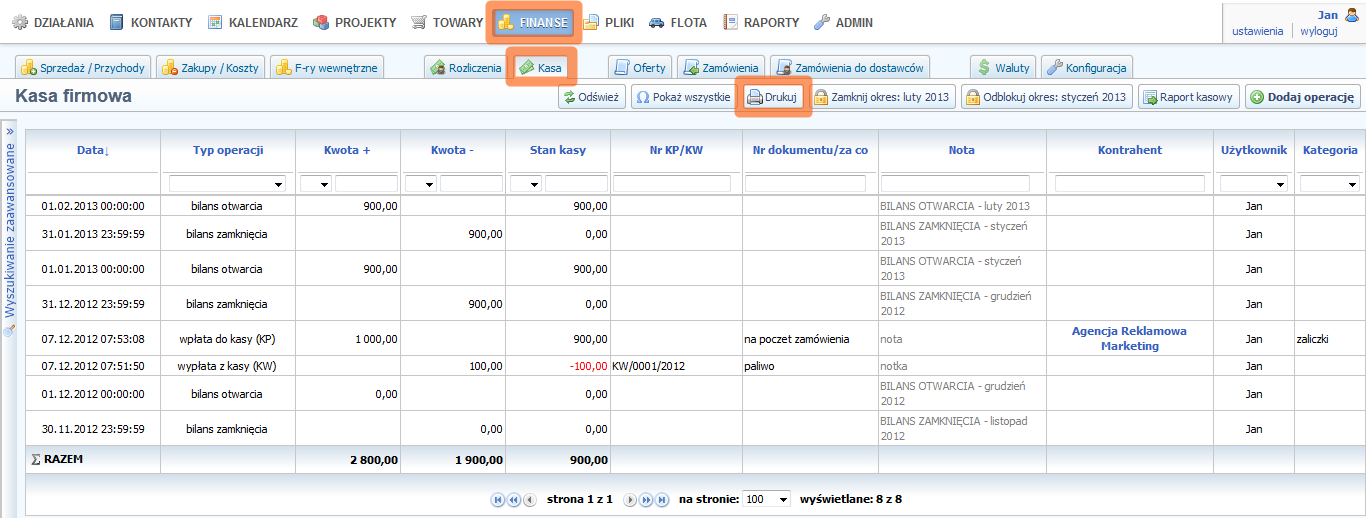1366x518 pixels.
Task: Switch to the Zakupy / Koszty tab
Action: coord(211,68)
